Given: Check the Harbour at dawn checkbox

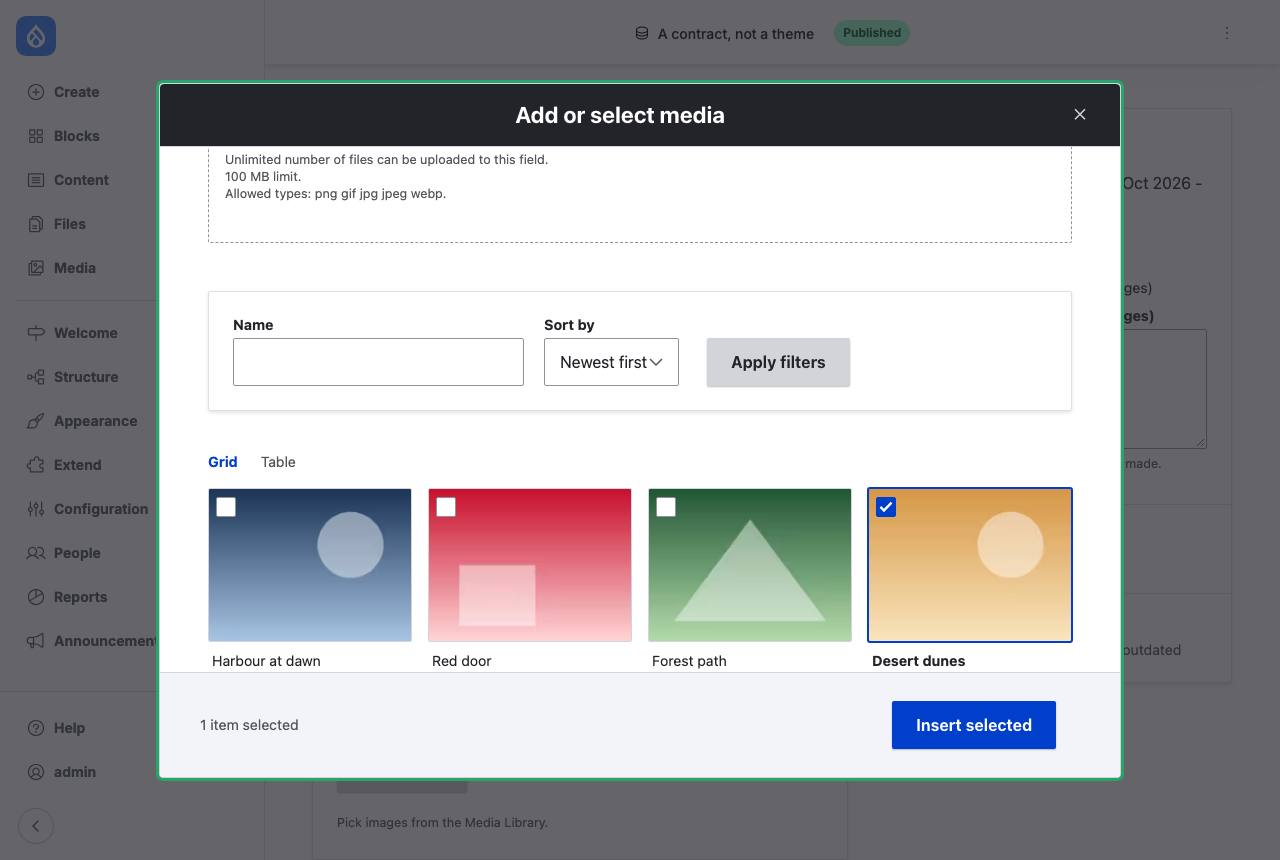Looking at the screenshot, I should click(226, 507).
